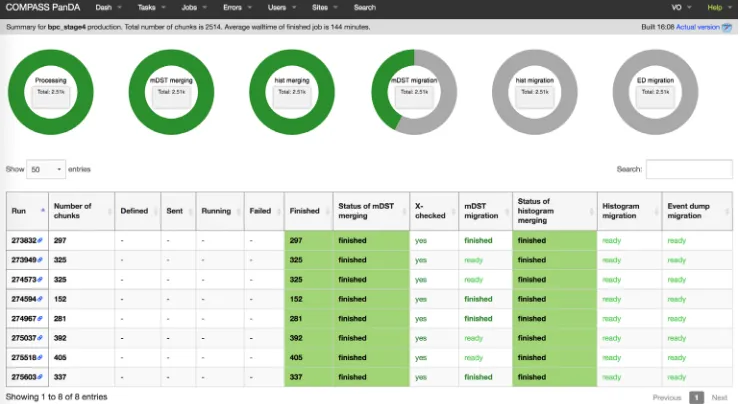Open link icon next to run 274573
740x404 pixels.
tap(40, 280)
